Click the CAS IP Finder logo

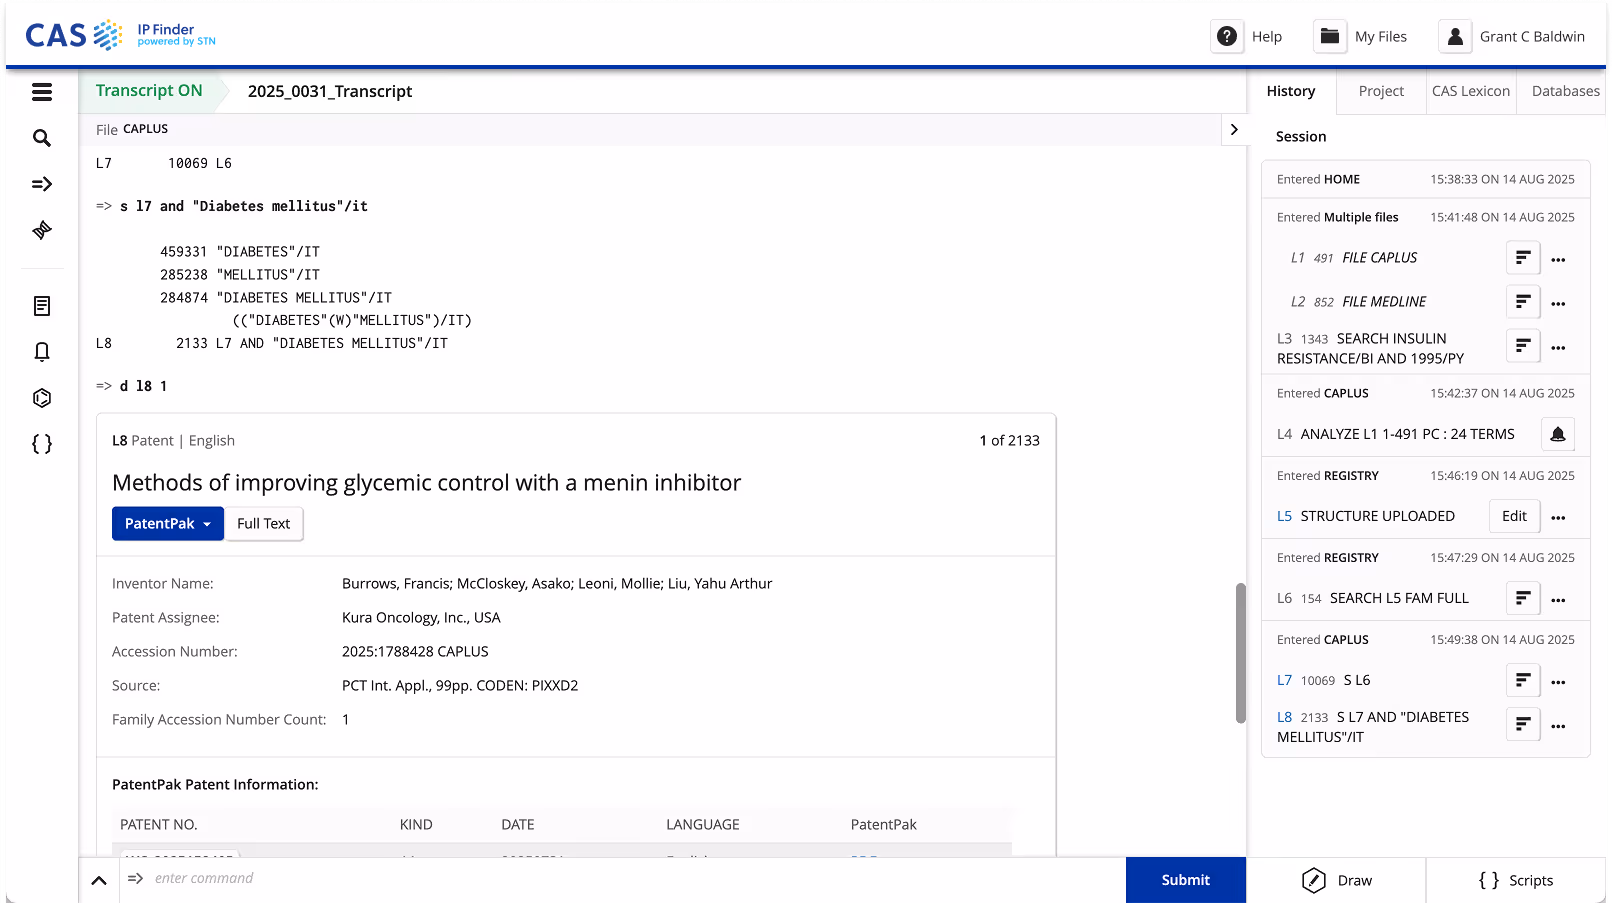[120, 35]
